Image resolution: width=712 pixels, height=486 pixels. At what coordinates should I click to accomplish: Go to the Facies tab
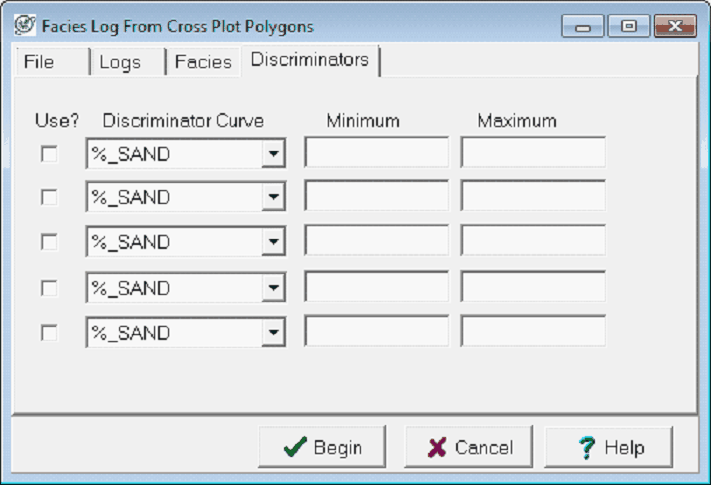pyautogui.click(x=203, y=62)
